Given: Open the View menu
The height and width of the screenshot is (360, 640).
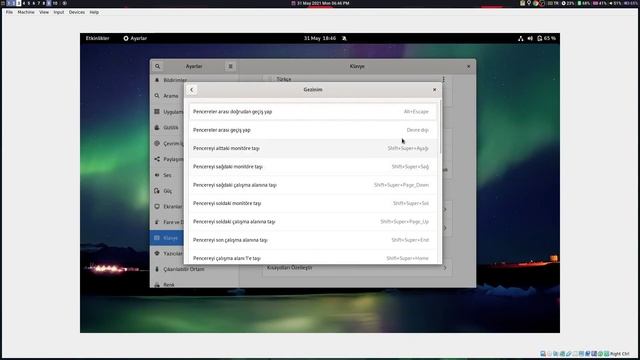Looking at the screenshot, I should [x=44, y=12].
